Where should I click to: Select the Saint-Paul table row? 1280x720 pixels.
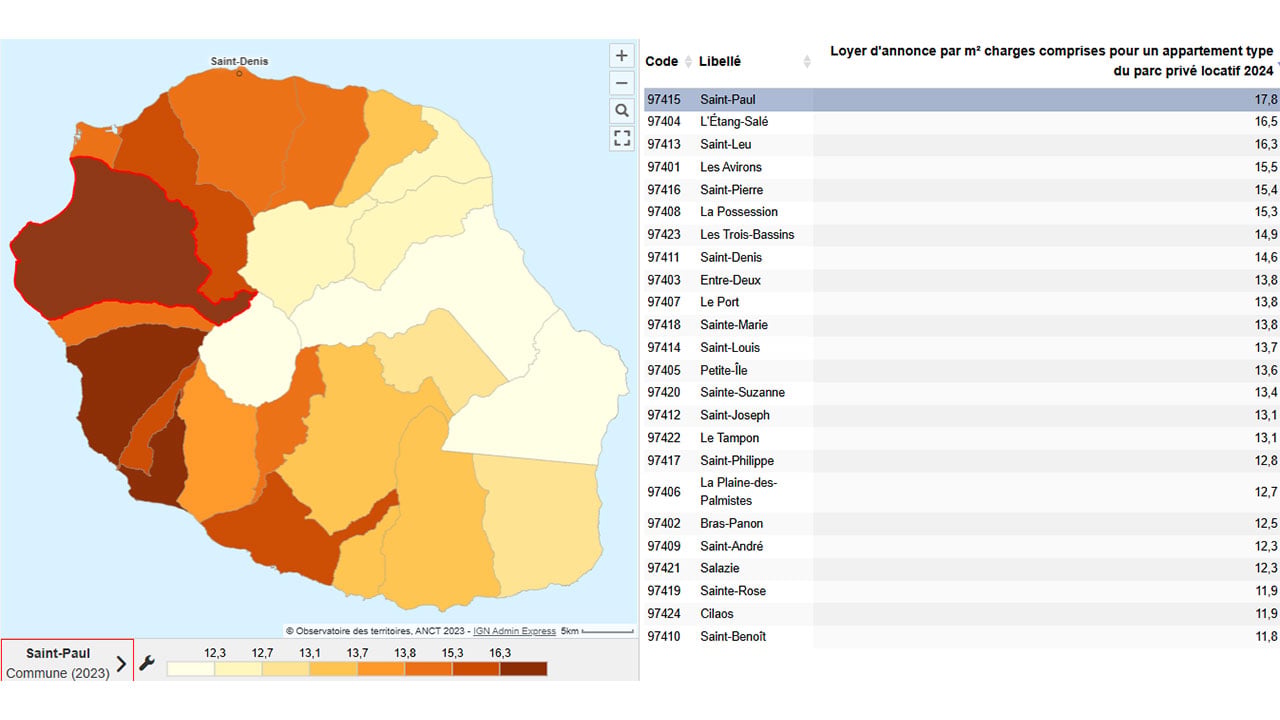coord(961,99)
